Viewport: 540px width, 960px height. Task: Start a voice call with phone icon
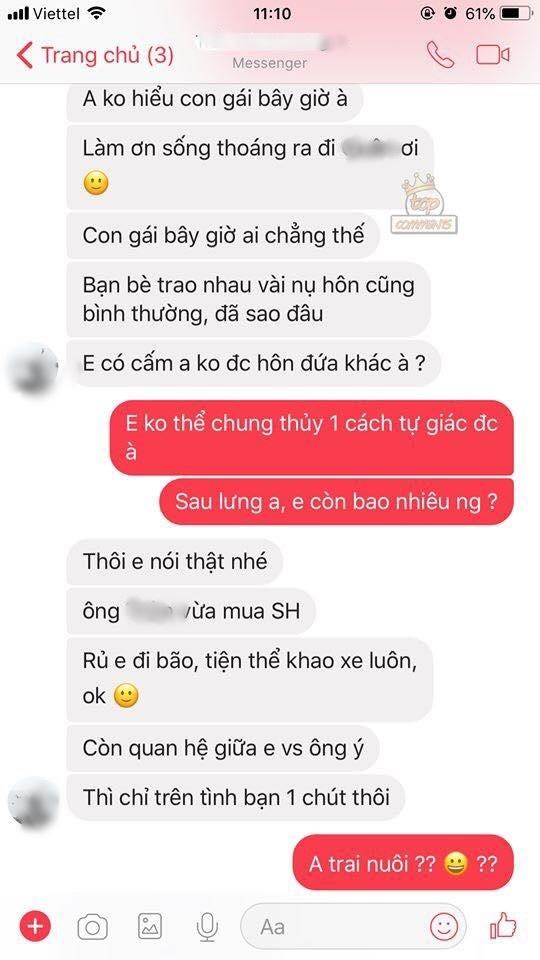coord(440,54)
